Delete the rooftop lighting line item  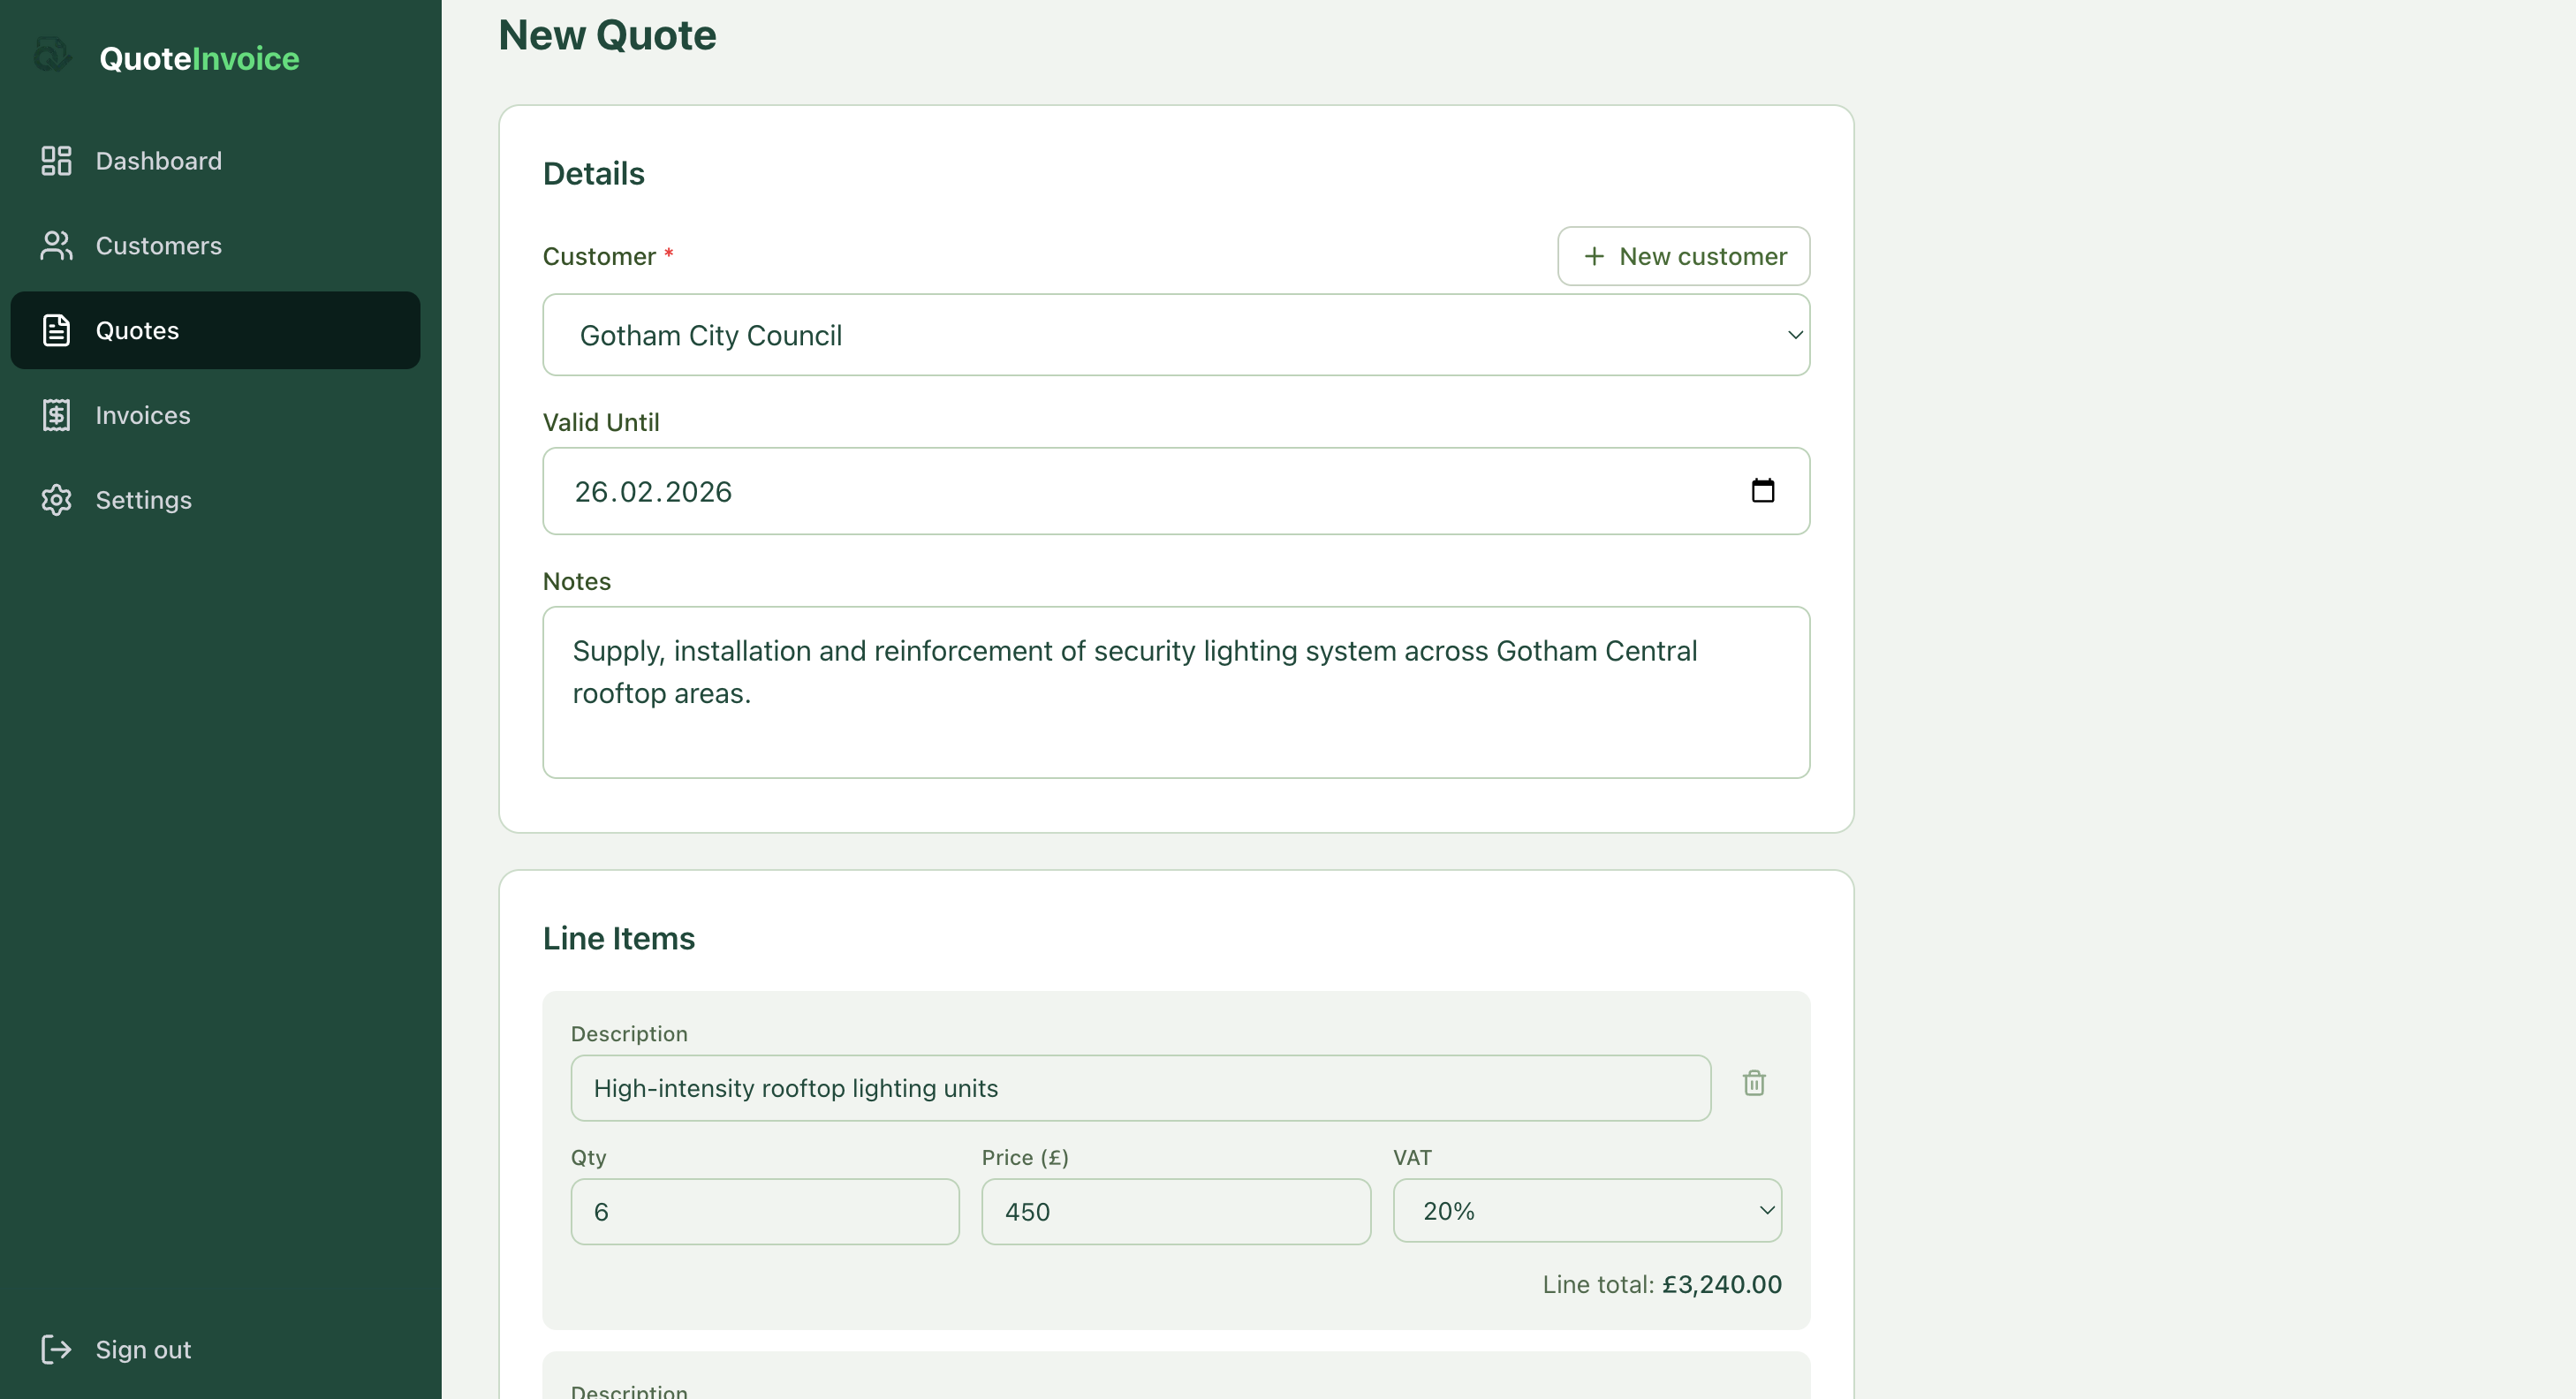1754,1084
